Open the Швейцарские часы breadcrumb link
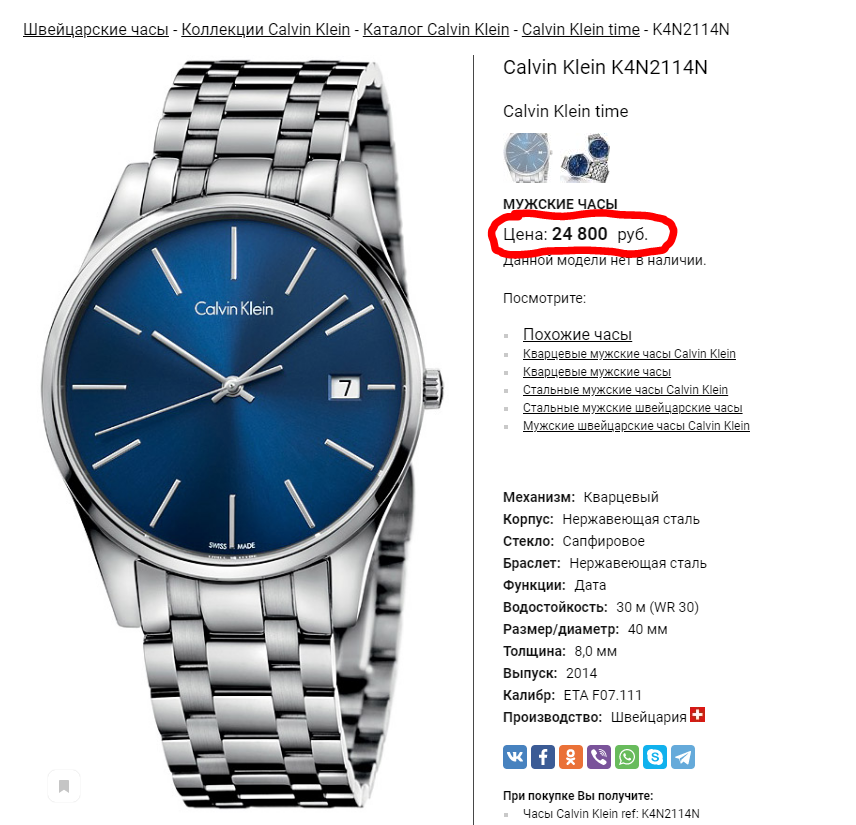This screenshot has width=856, height=825. point(96,29)
